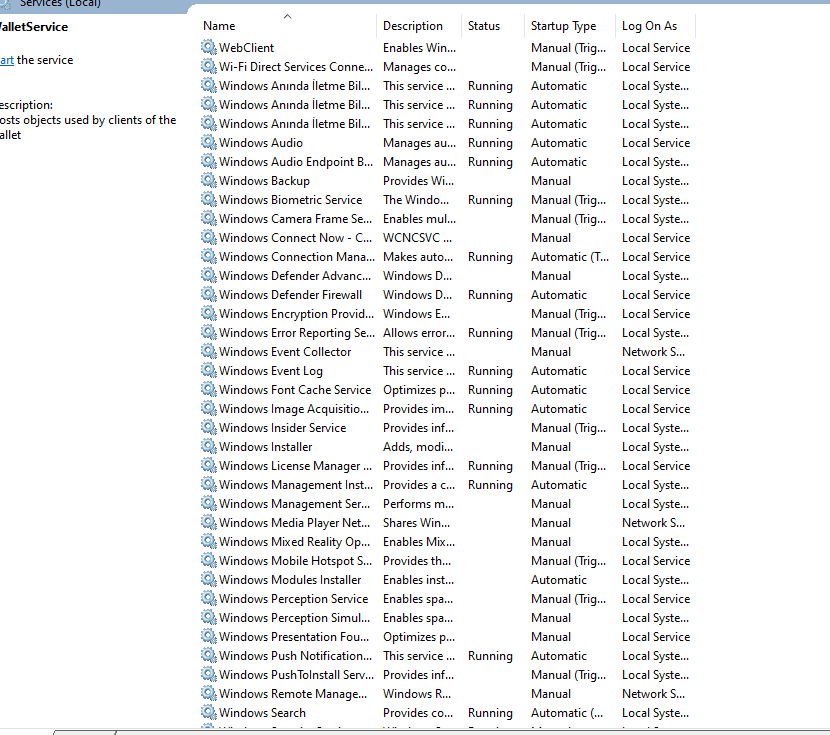Click the 'Manages co...' description cell

click(x=419, y=67)
